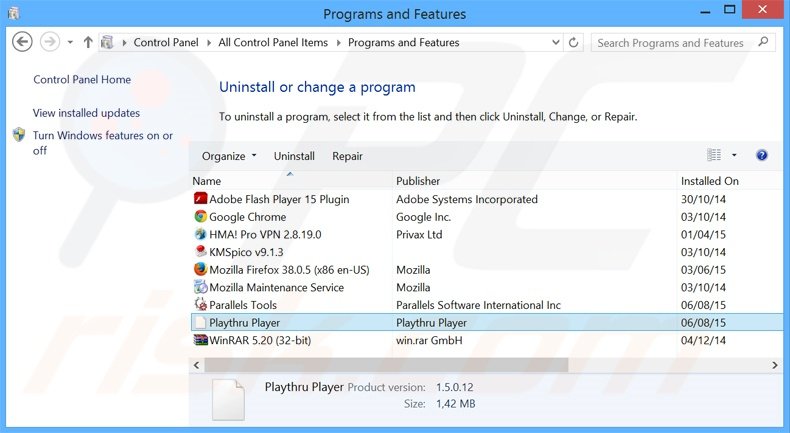Click the Back navigation arrow
Viewport: 790px width, 433px height.
[x=22, y=43]
